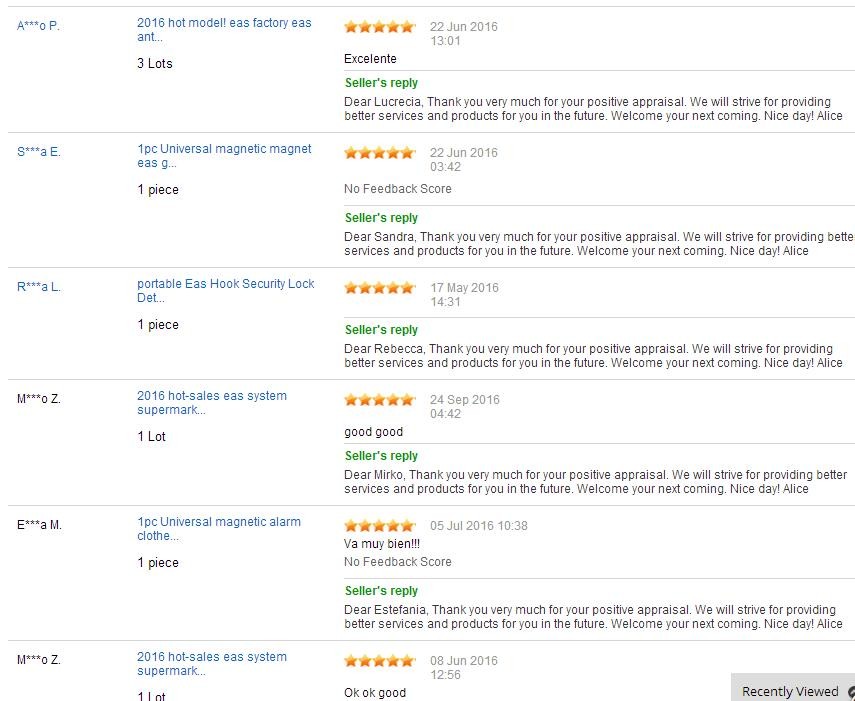Click the 'Excelente' review comment
This screenshot has width=855, height=701.
pos(370,59)
